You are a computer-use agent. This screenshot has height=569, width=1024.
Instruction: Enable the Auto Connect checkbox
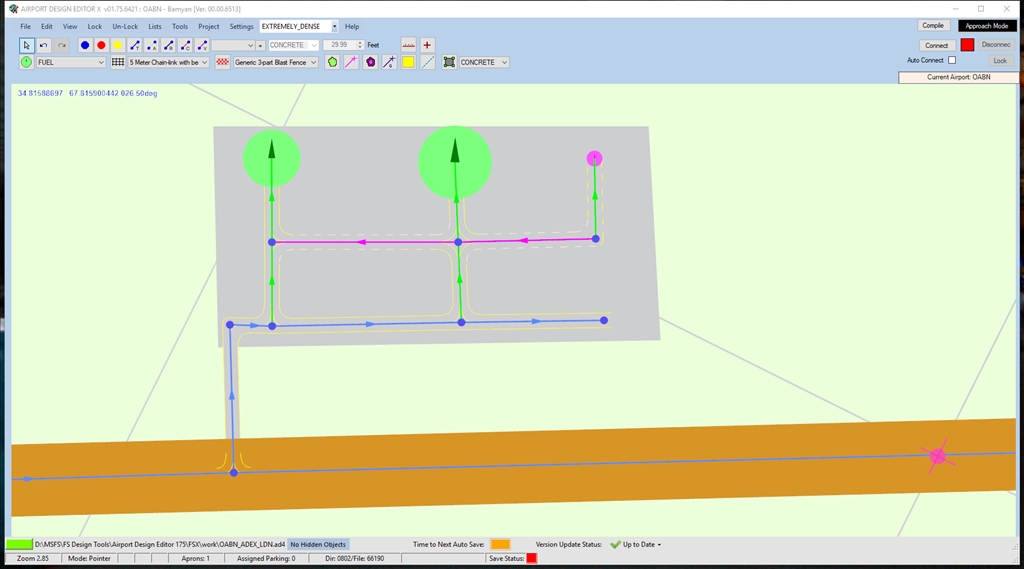952,60
